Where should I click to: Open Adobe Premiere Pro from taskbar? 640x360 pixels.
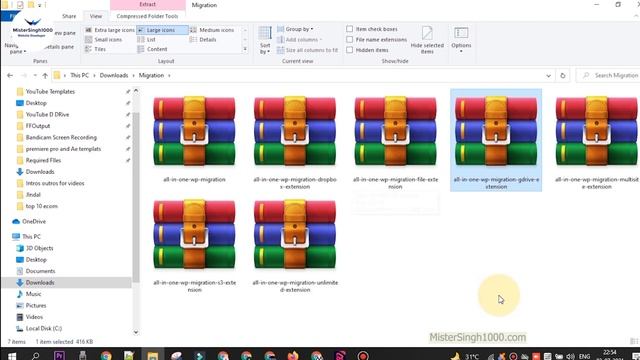(59, 356)
